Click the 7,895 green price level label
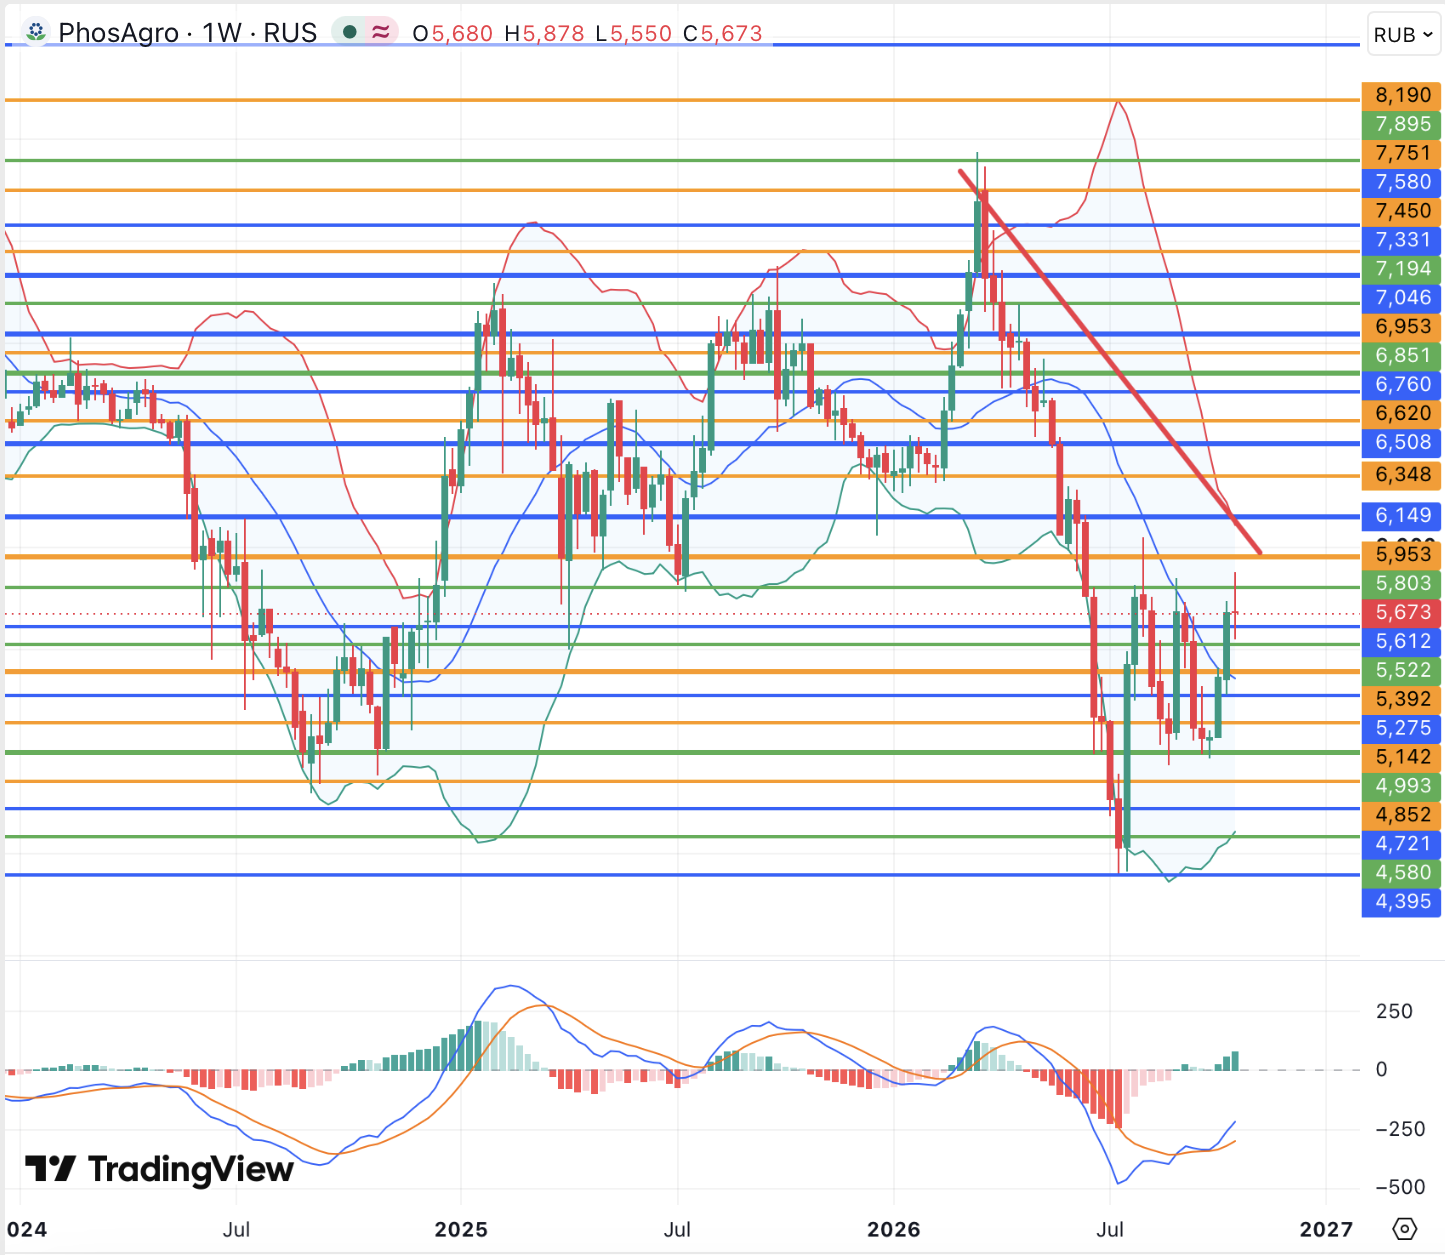1445x1255 pixels. click(x=1402, y=124)
